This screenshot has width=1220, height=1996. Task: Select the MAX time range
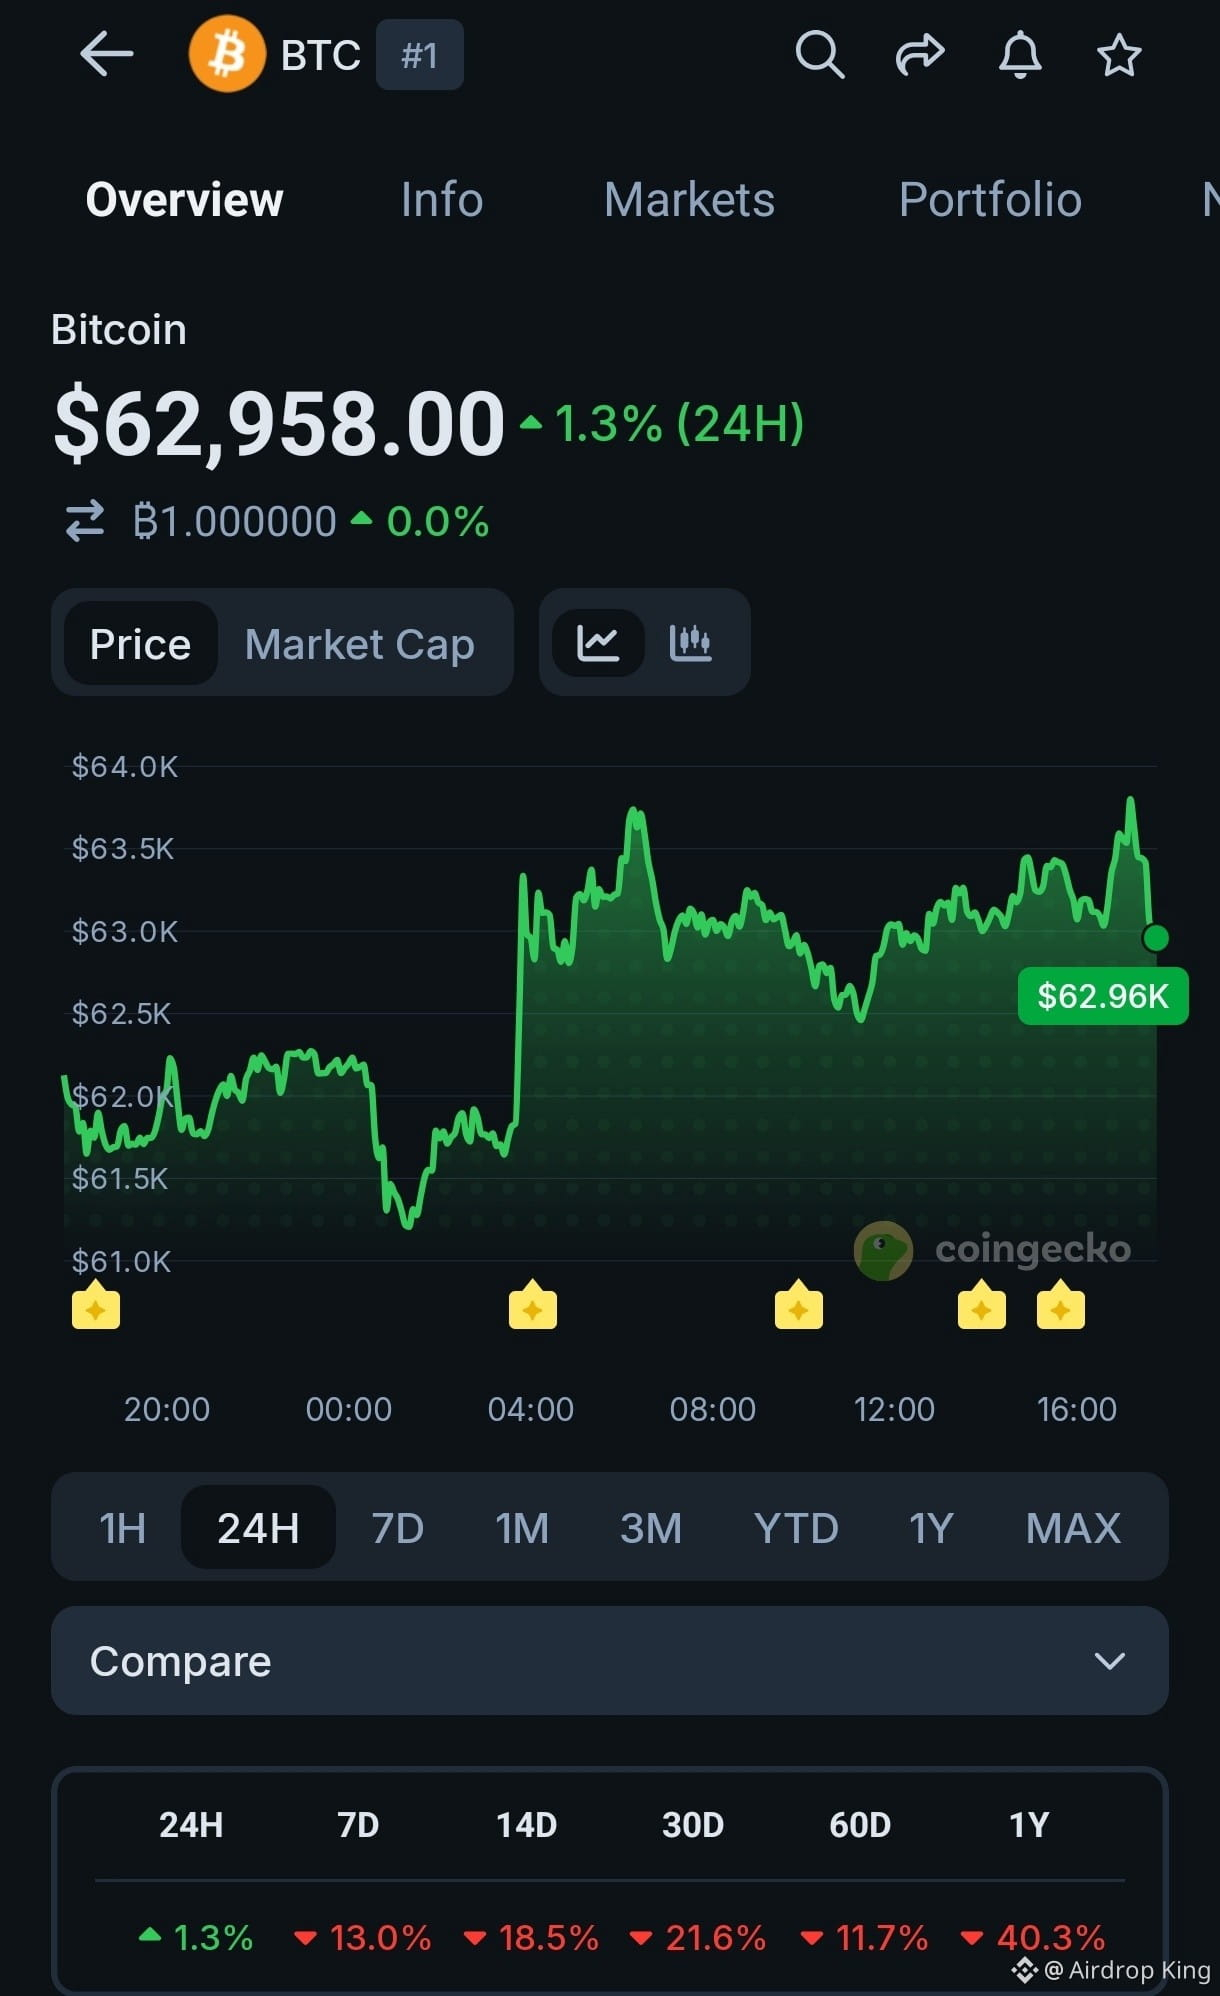point(1073,1527)
